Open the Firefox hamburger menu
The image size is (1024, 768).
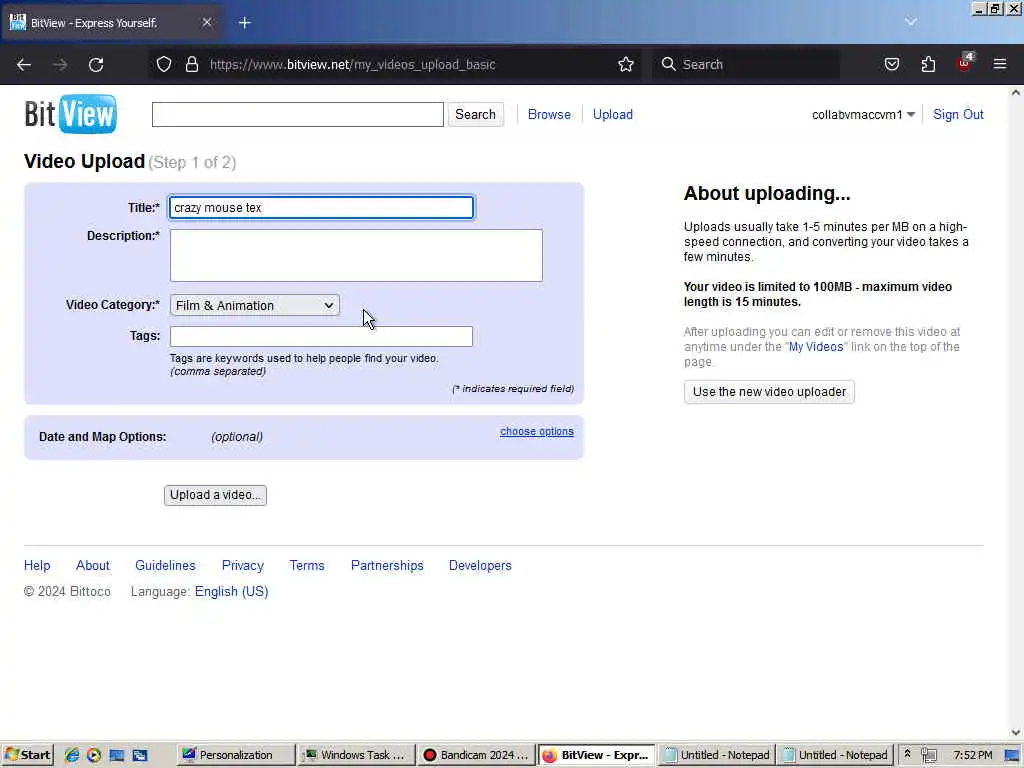click(1000, 64)
